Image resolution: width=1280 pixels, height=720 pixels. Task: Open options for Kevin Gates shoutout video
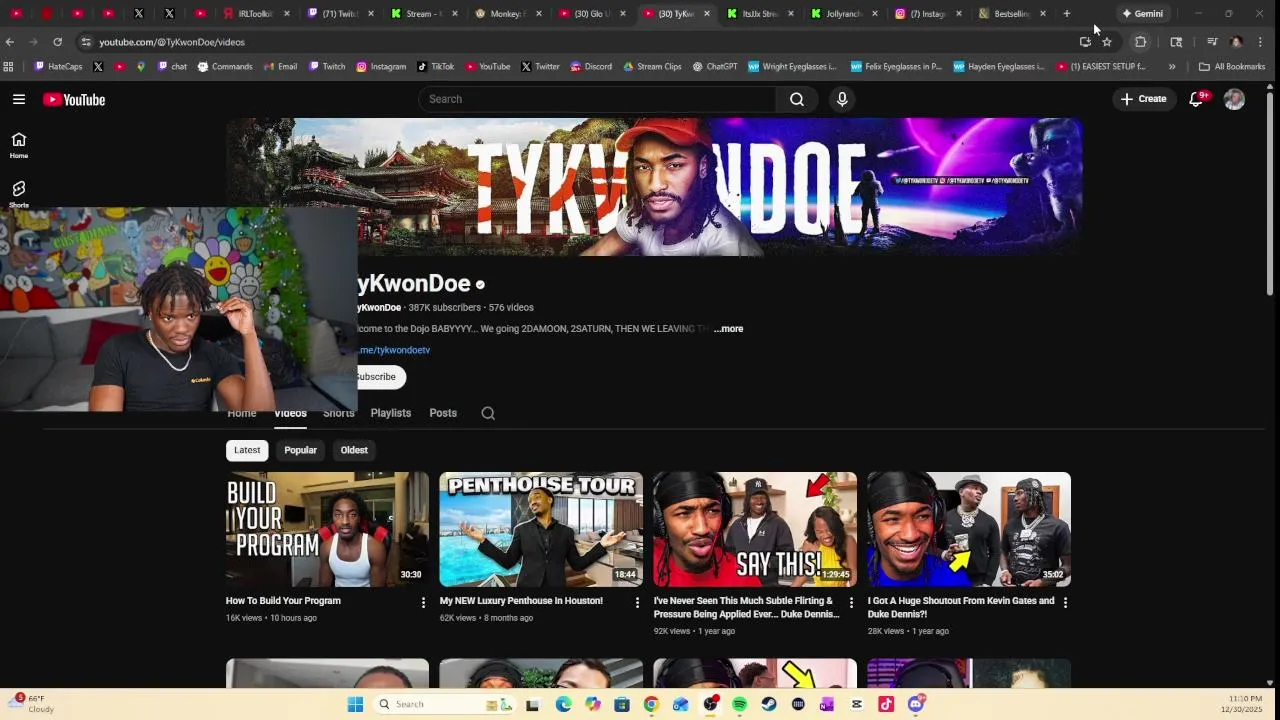(x=1065, y=602)
